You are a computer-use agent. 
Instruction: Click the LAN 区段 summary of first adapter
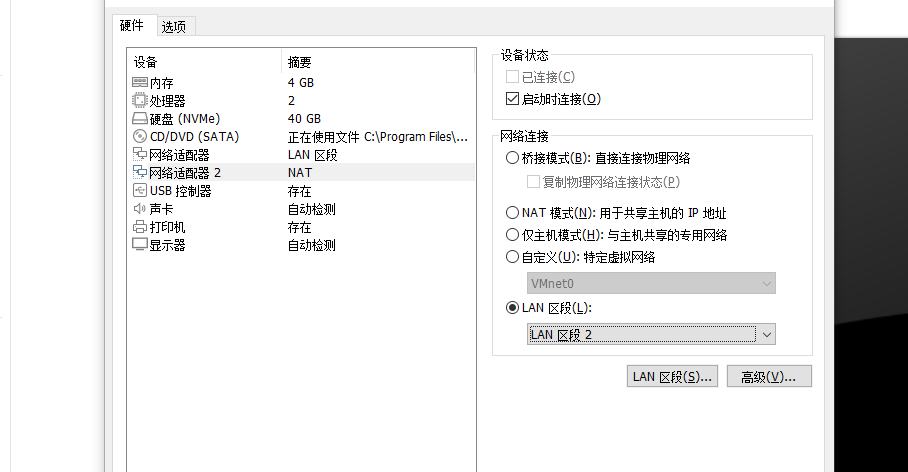tap(312, 155)
